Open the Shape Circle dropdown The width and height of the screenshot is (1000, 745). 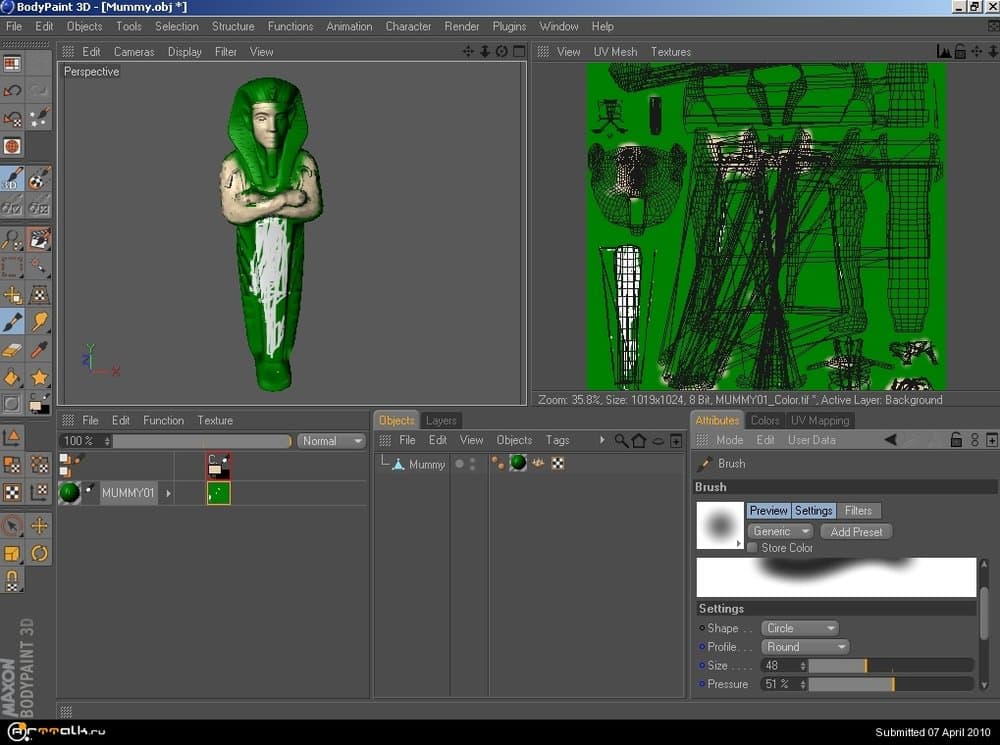point(800,629)
